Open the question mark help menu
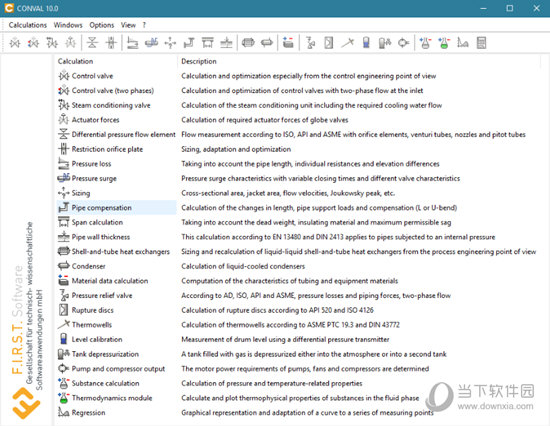The width and height of the screenshot is (550, 426). click(x=144, y=25)
